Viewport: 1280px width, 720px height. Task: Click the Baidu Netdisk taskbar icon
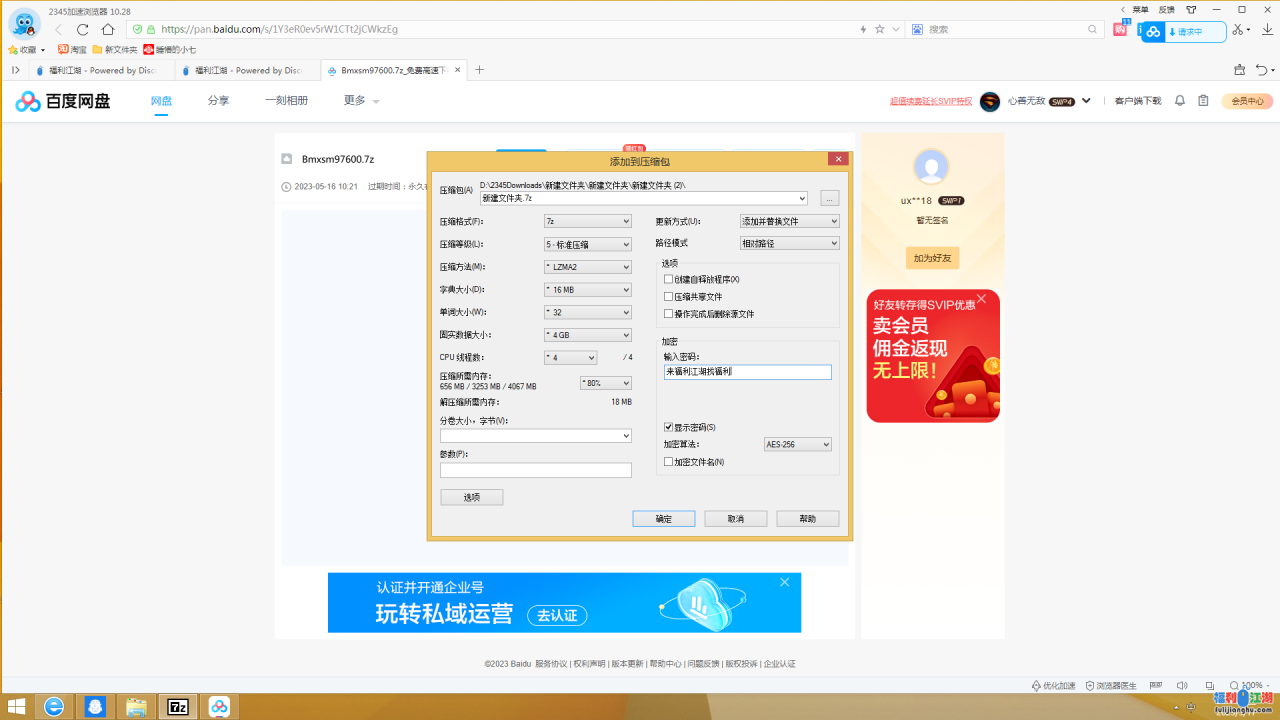(x=219, y=707)
